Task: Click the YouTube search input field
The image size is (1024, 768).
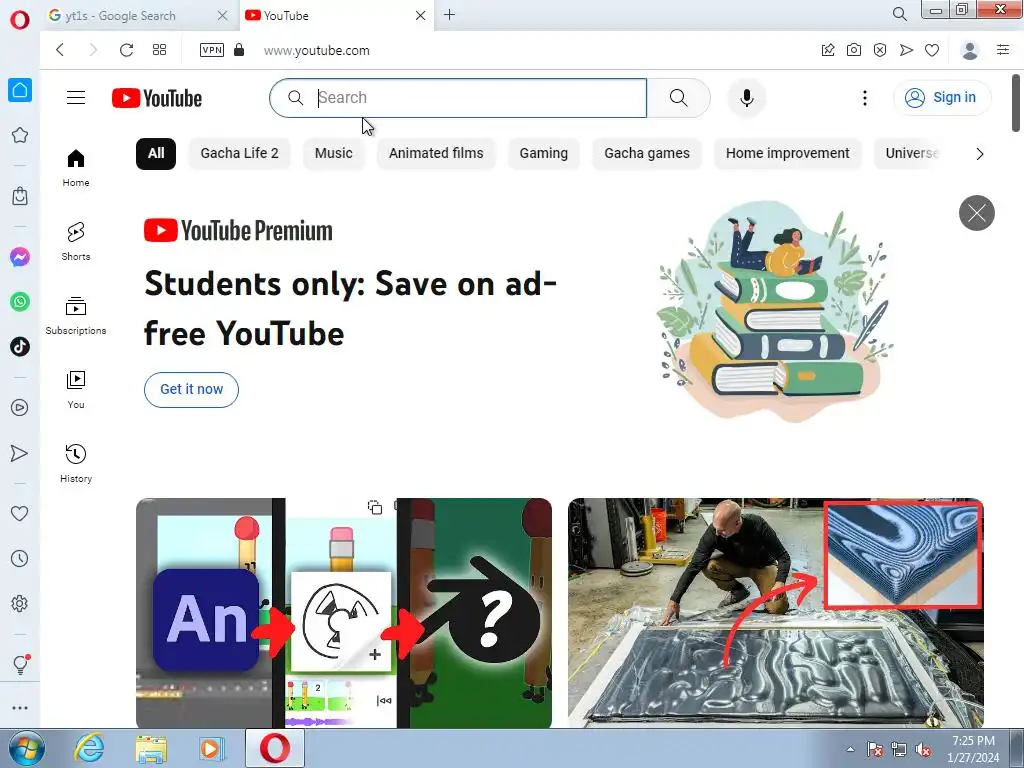Action: (x=458, y=98)
